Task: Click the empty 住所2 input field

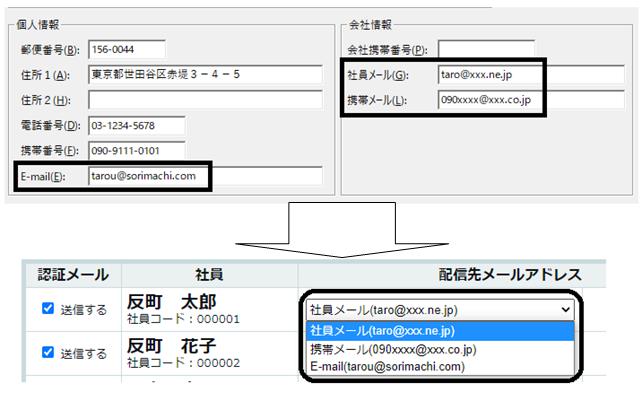Action: click(x=205, y=100)
